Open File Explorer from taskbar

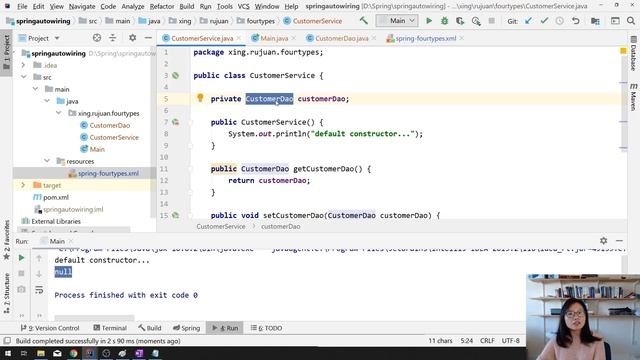[41, 353]
